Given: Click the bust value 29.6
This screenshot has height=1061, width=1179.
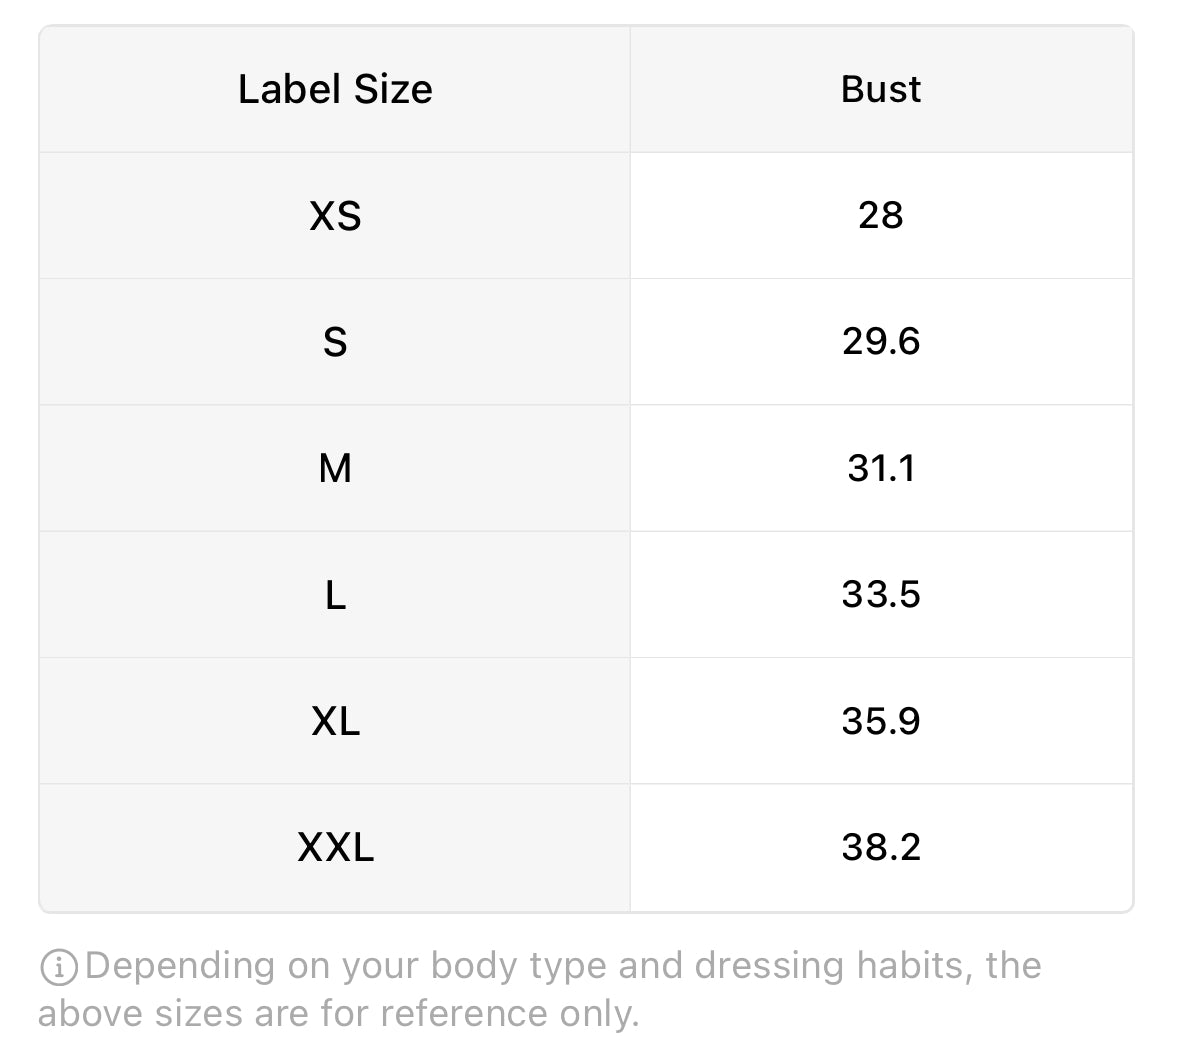Looking at the screenshot, I should tap(880, 342).
